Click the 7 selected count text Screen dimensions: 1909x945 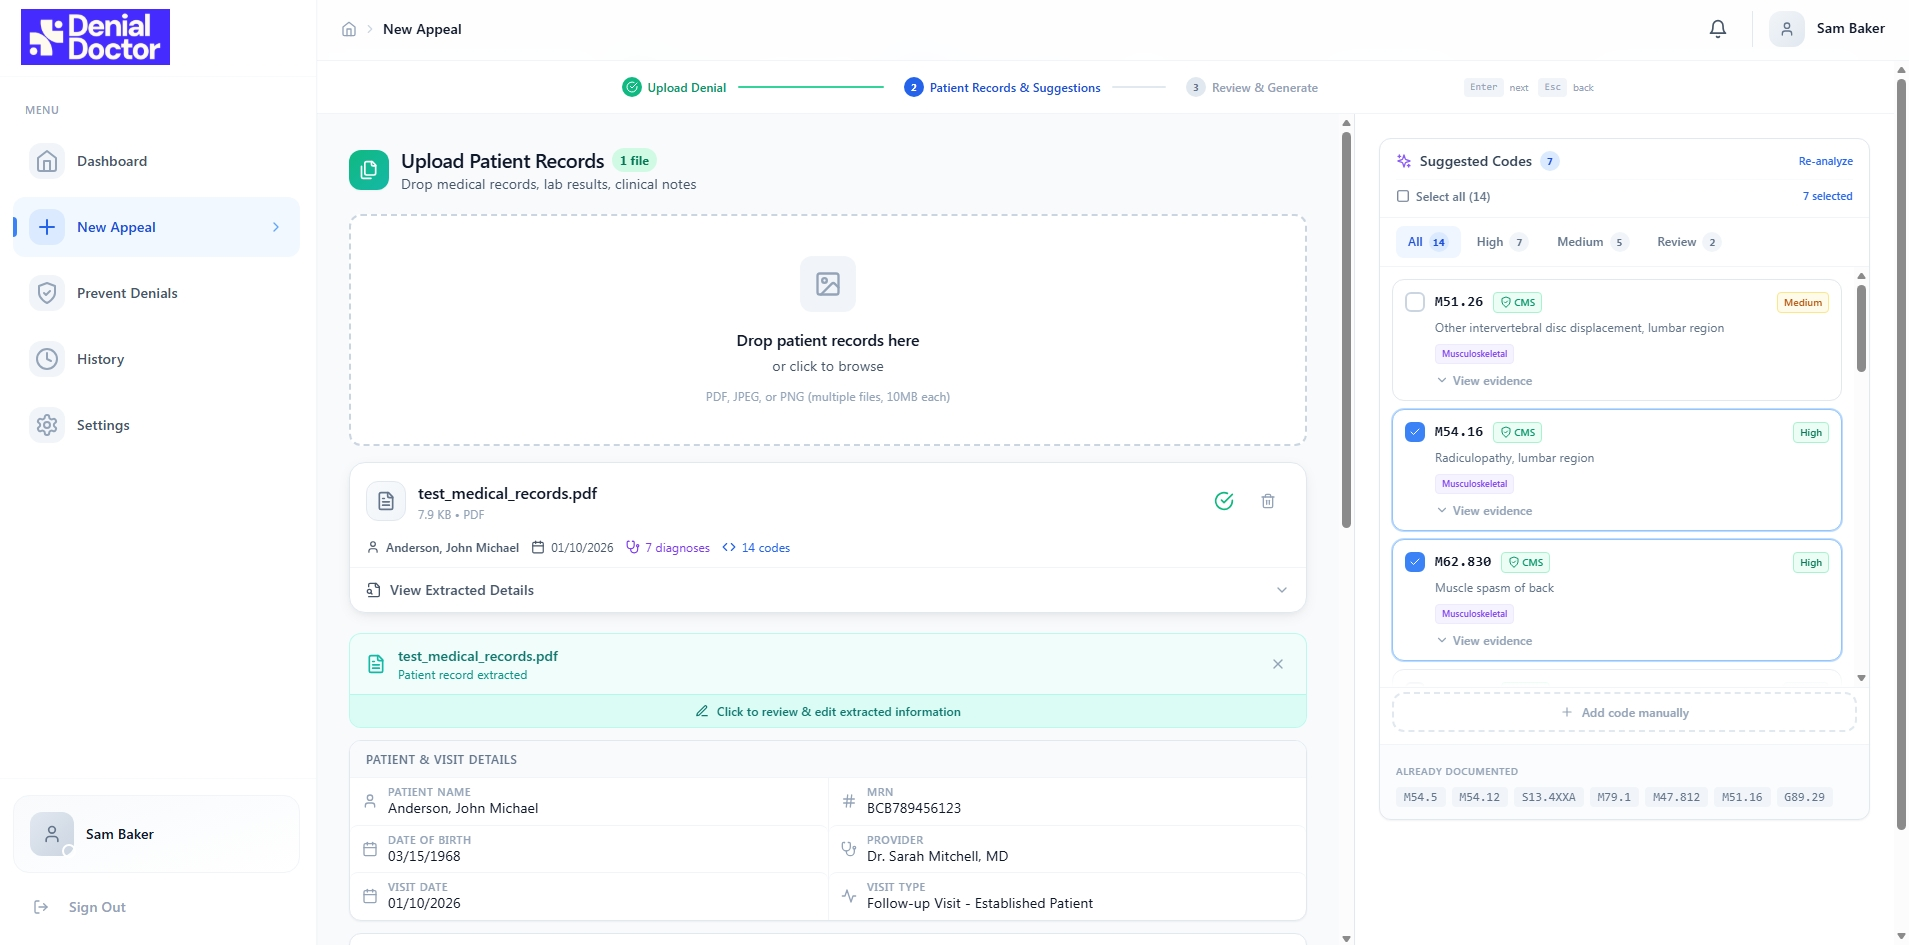coord(1827,196)
